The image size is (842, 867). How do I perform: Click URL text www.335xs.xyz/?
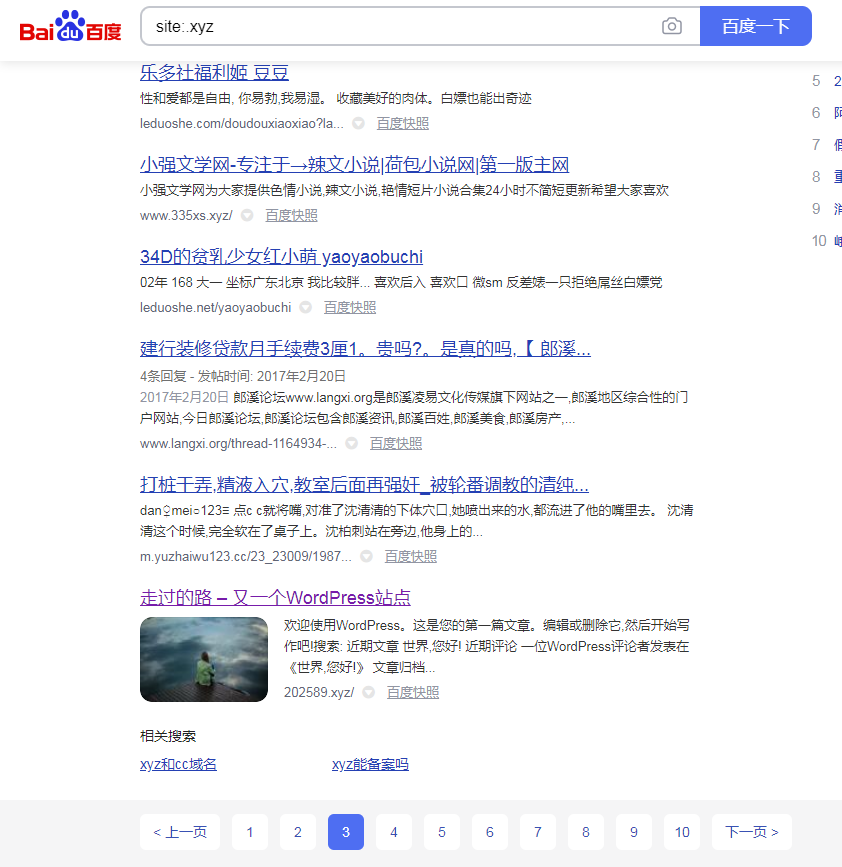pos(186,215)
